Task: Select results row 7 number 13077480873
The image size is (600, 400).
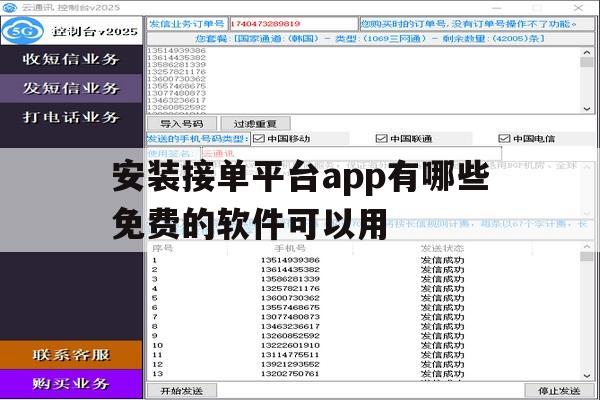Action: pyautogui.click(x=290, y=317)
